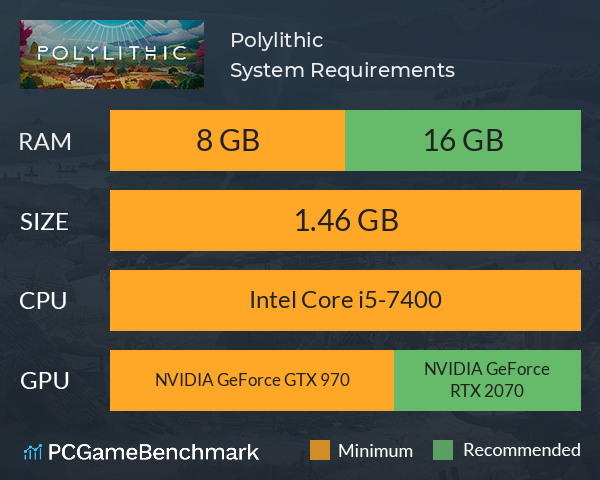This screenshot has height=480, width=600.
Task: Click the PCGameBenchmark bar chart icon
Action: tap(33, 452)
